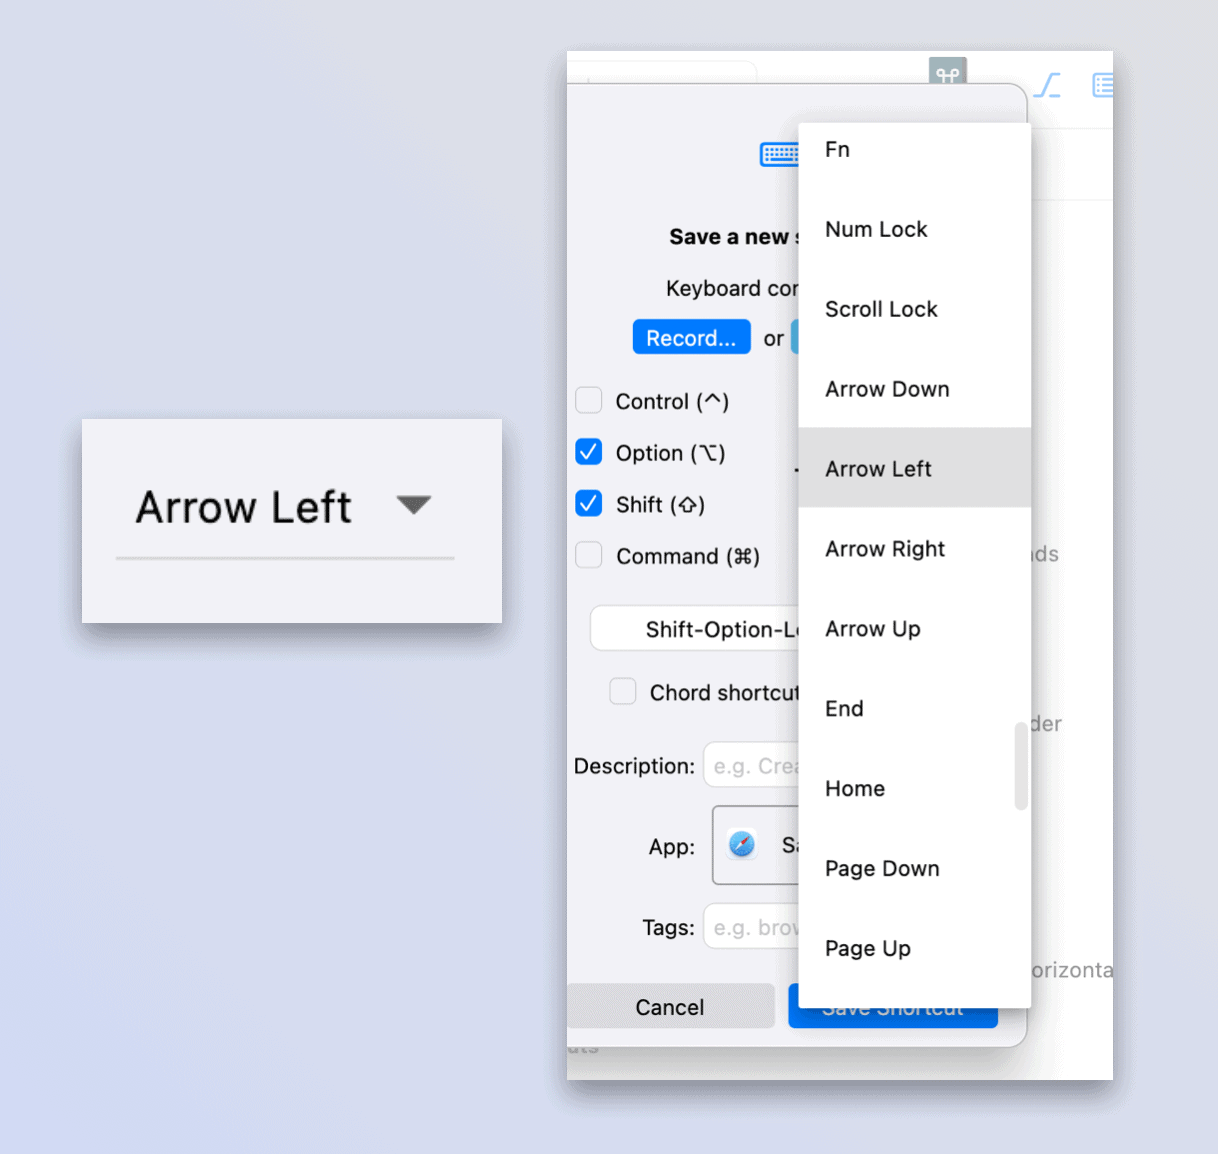1218x1154 pixels.
Task: Disable the Shift (⇧) modifier checkbox
Action: click(588, 504)
